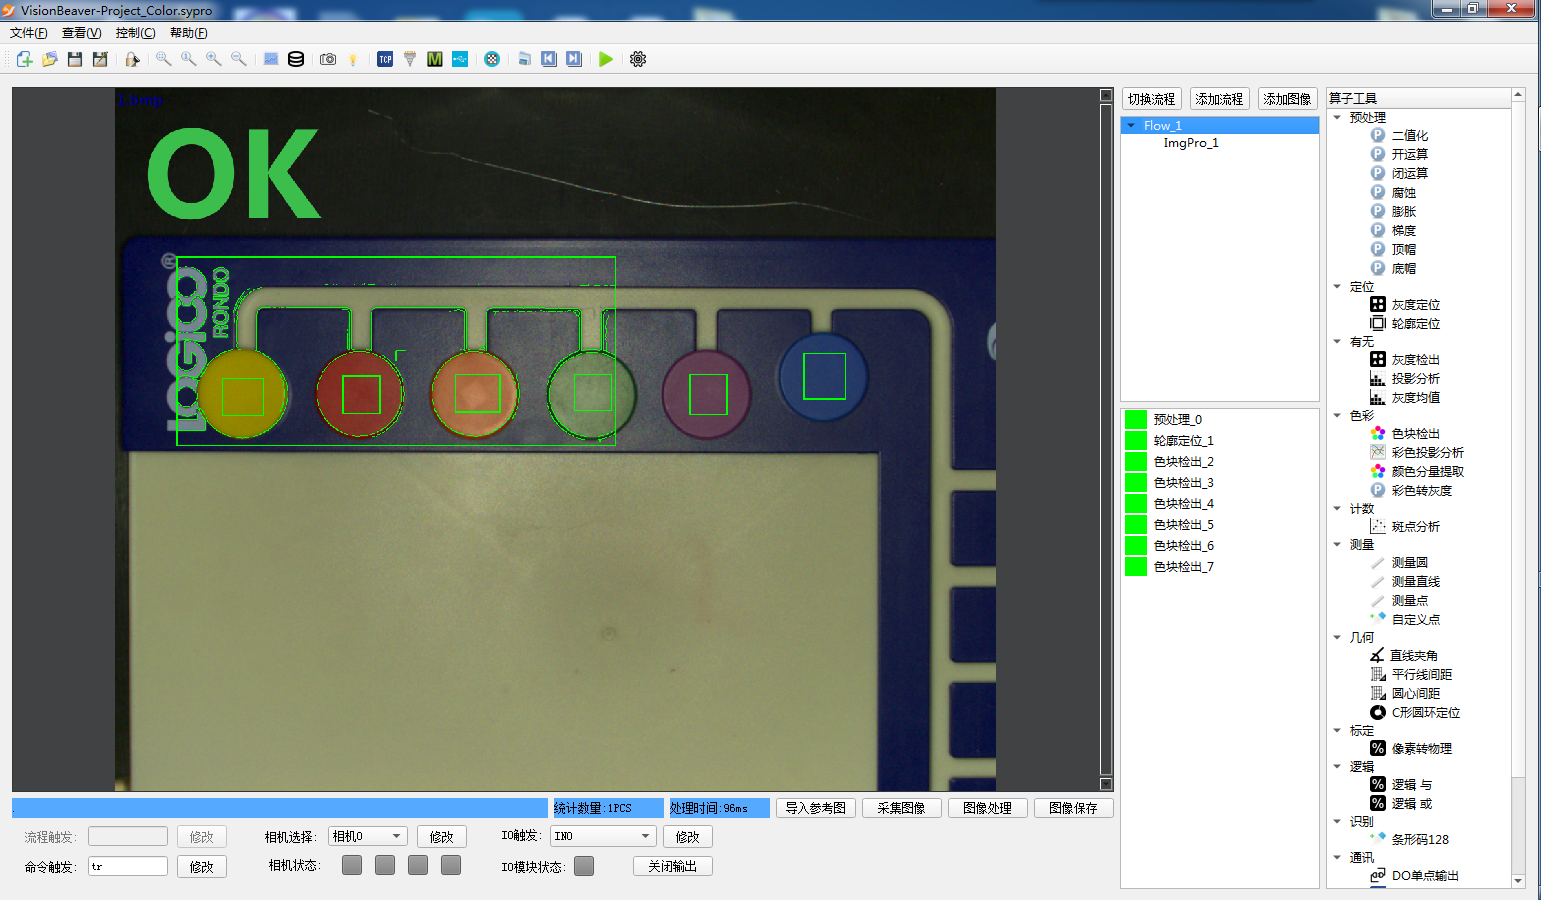
Task: Click the light bulb toolbar icon
Action: pos(353,59)
